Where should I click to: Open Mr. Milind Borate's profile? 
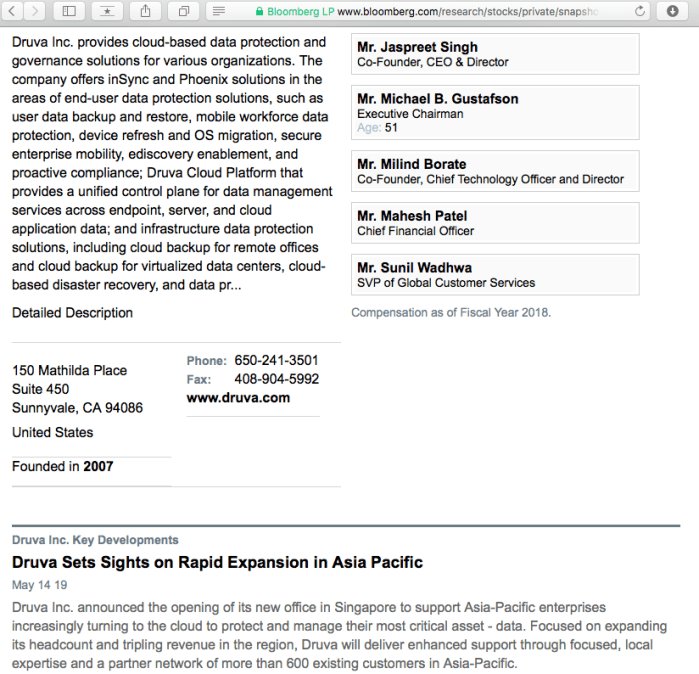point(411,164)
